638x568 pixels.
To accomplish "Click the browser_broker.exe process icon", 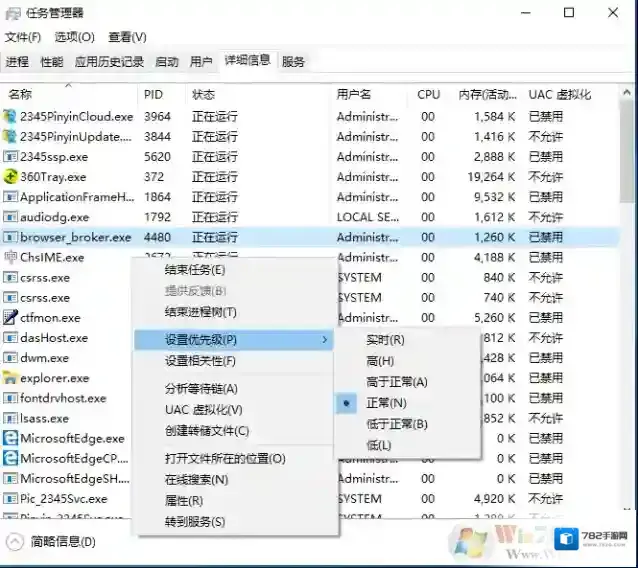I will (x=10, y=237).
